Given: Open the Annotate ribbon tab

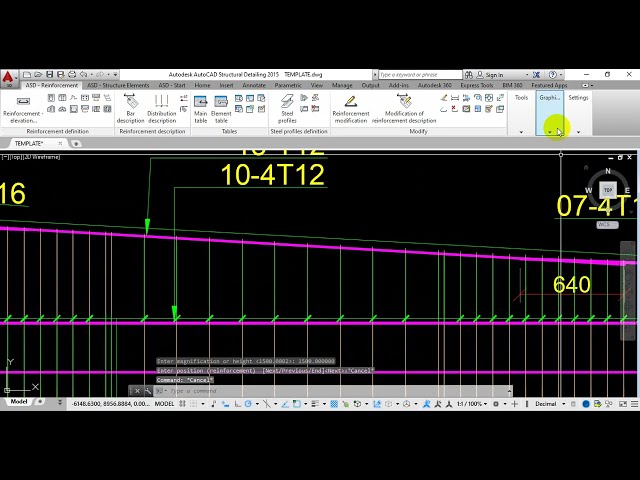Looking at the screenshot, I should 254,85.
